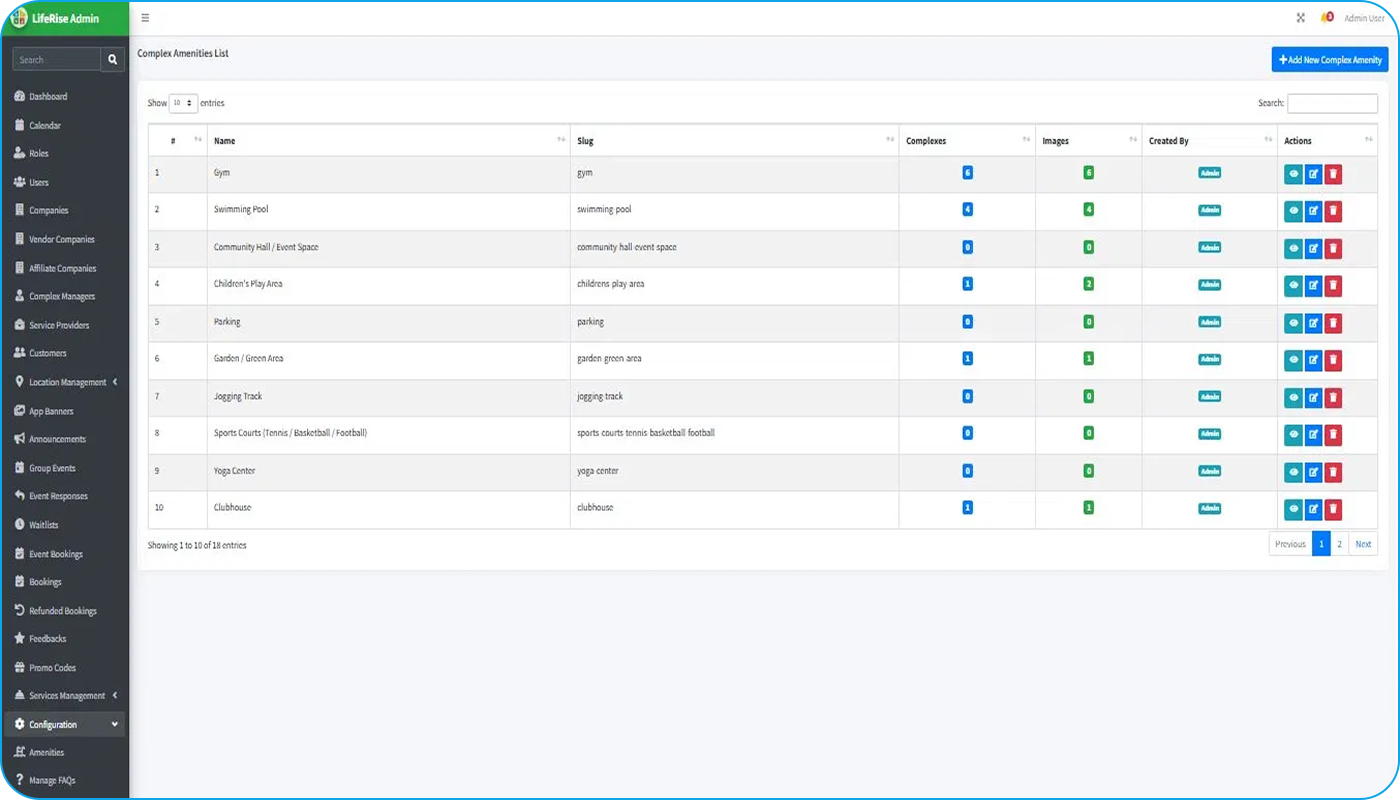
Task: Focus the sidebar Search field
Action: 57,60
